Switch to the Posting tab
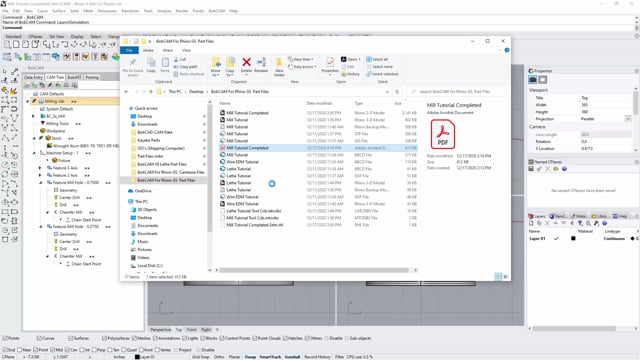 click(92, 77)
